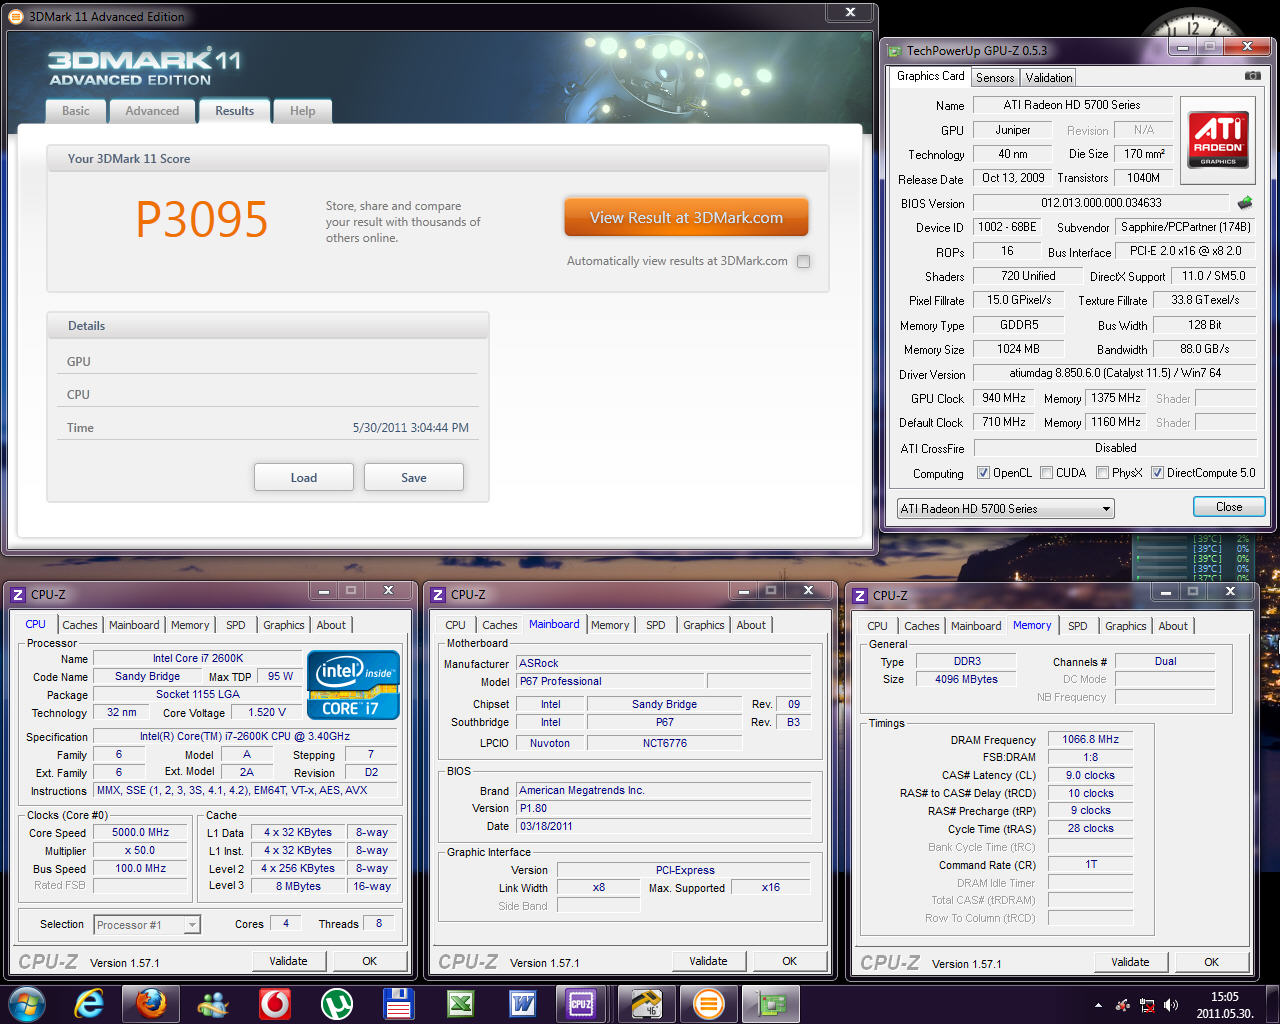Switch to the Basic tab in 3DMark
Viewport: 1280px width, 1024px height.
click(76, 111)
